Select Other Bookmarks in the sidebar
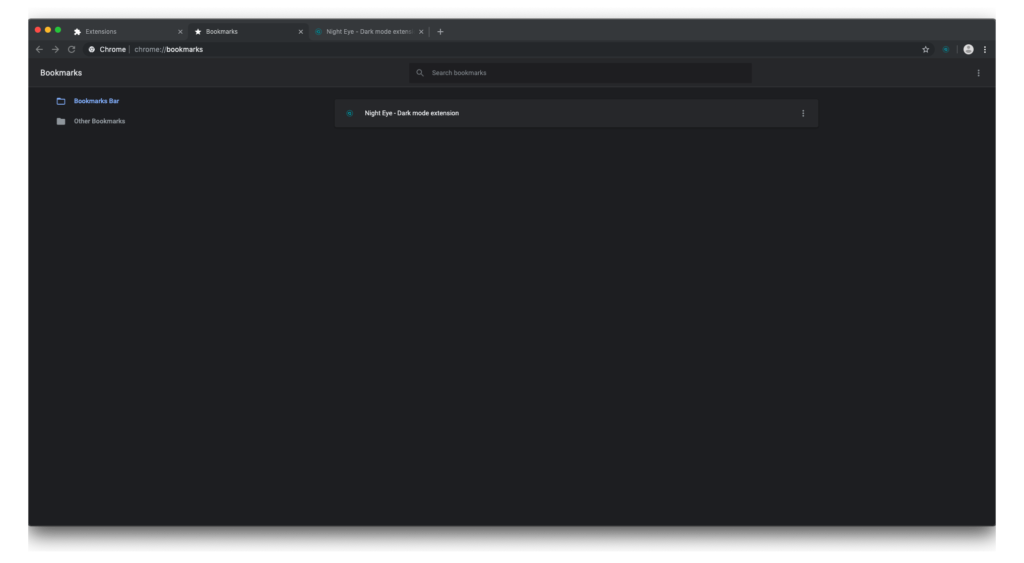The height and width of the screenshot is (563, 1024). [x=99, y=121]
